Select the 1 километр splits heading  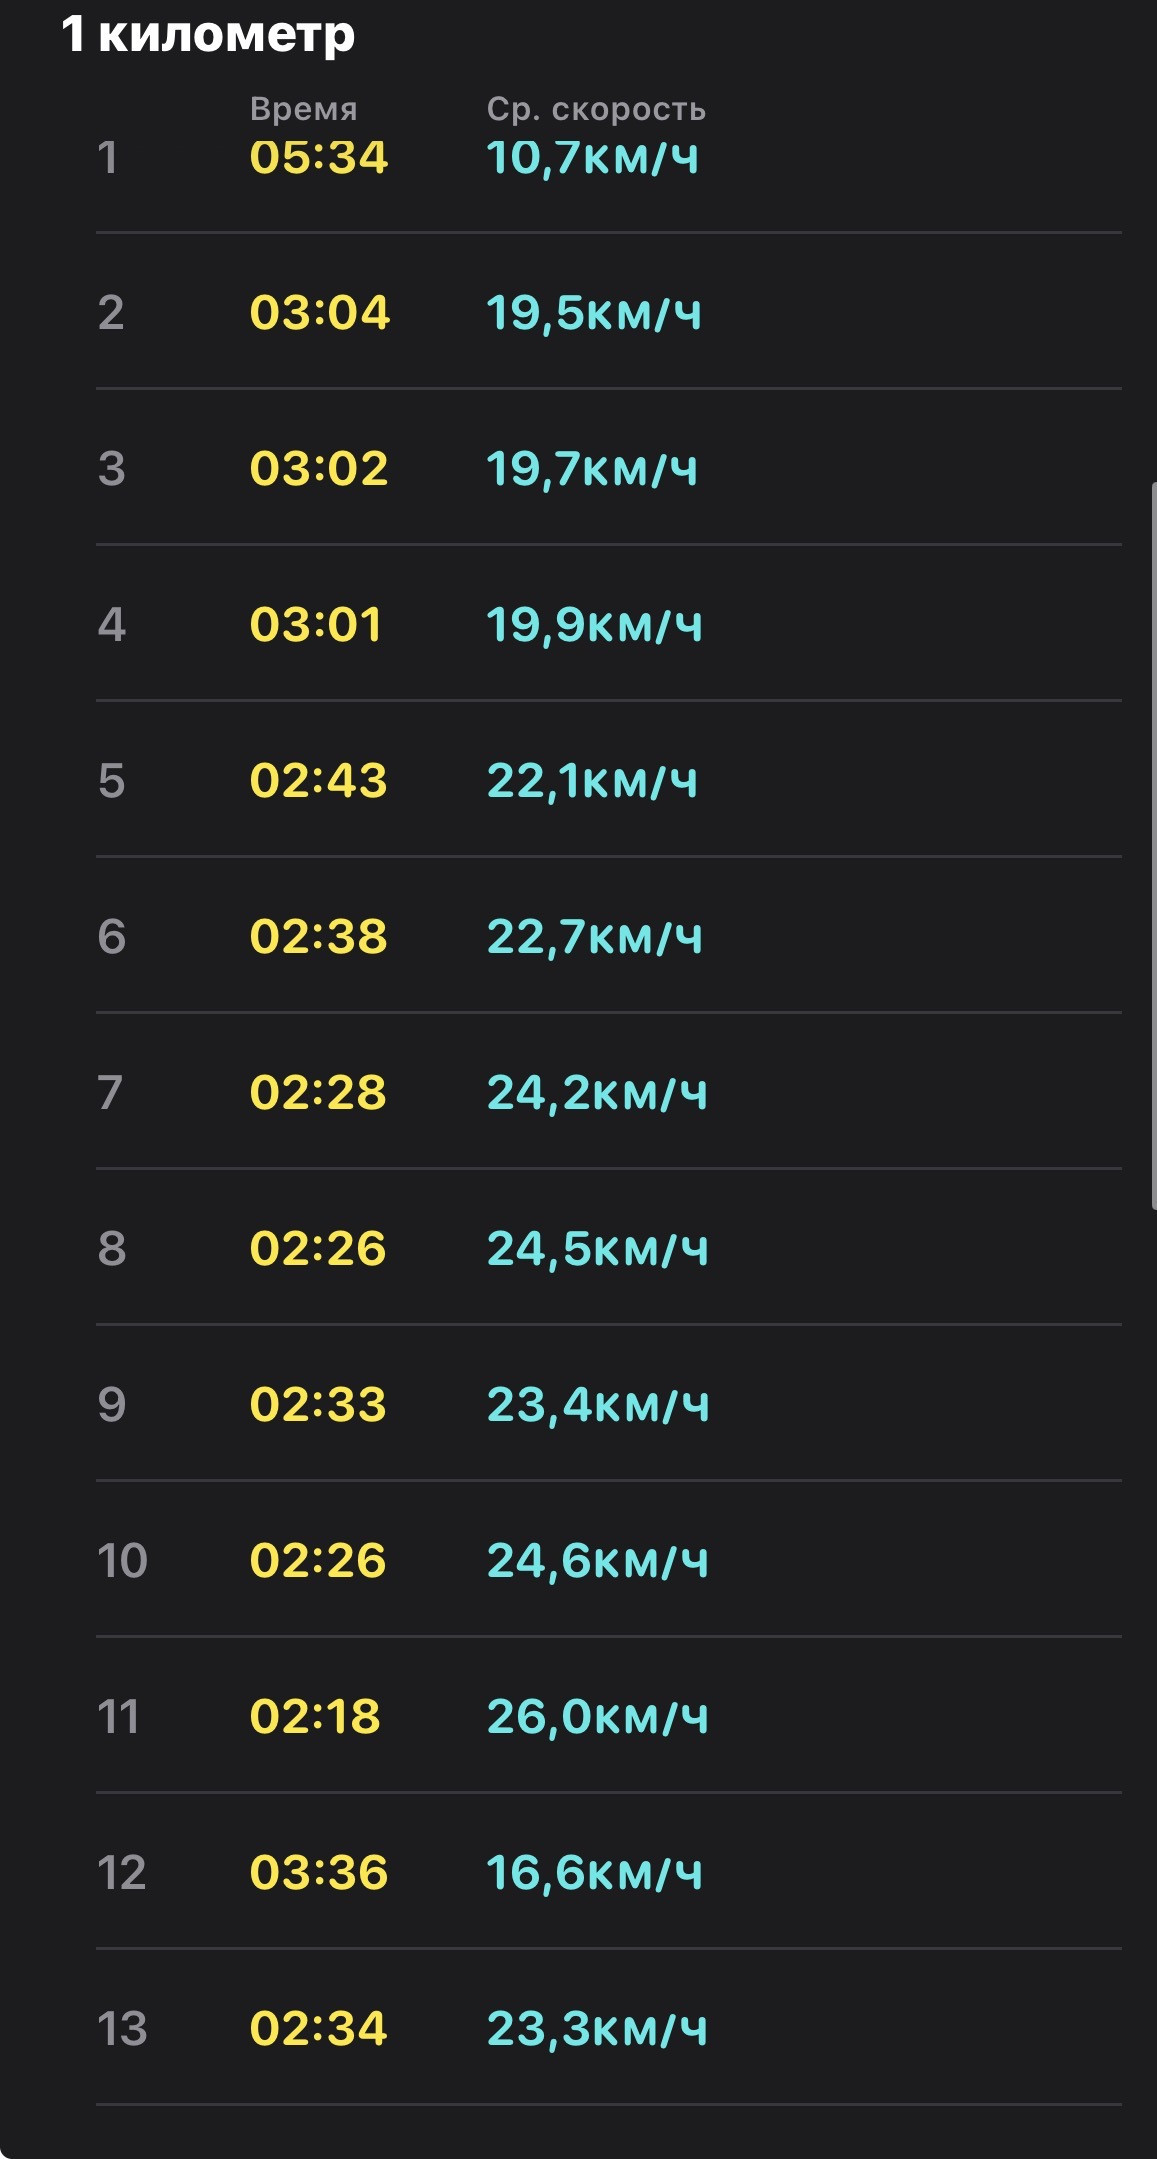pos(208,36)
